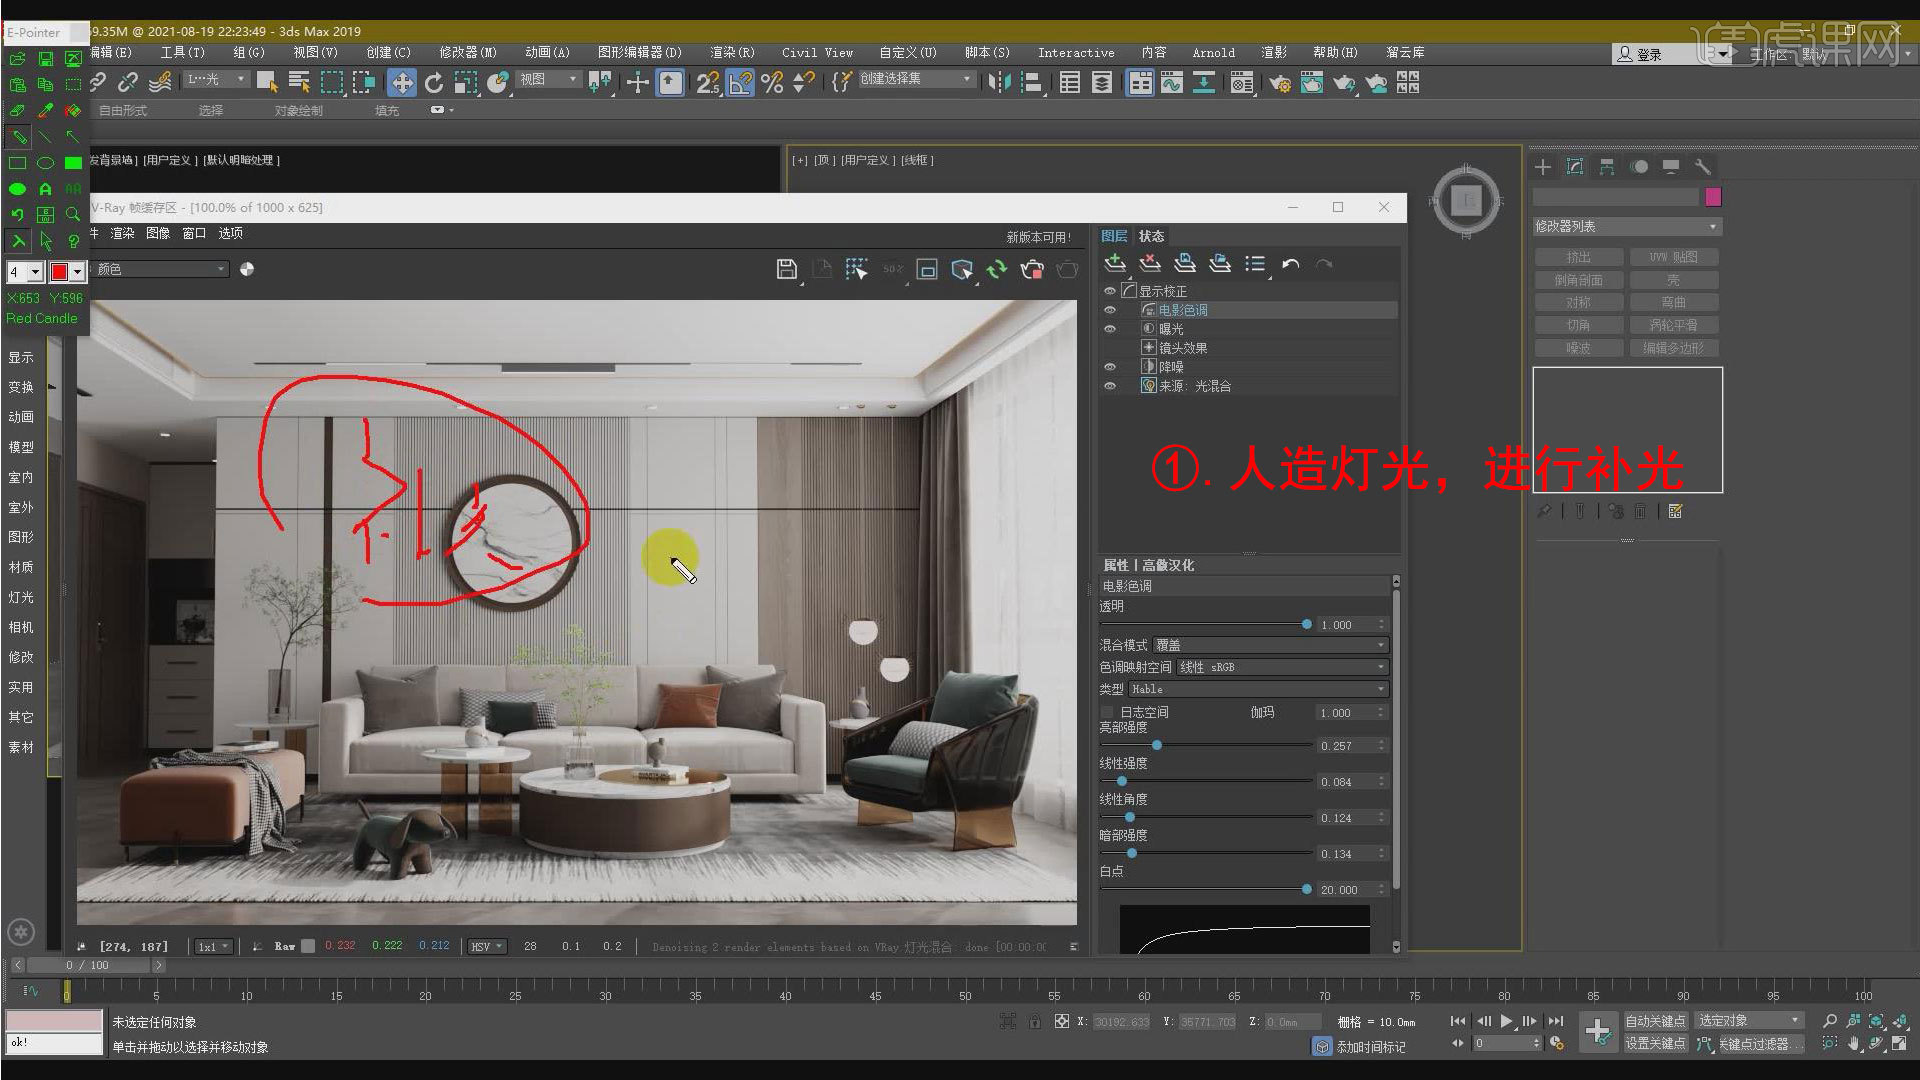
Task: Open the Curve Editor icon
Action: pyautogui.click(x=1172, y=83)
